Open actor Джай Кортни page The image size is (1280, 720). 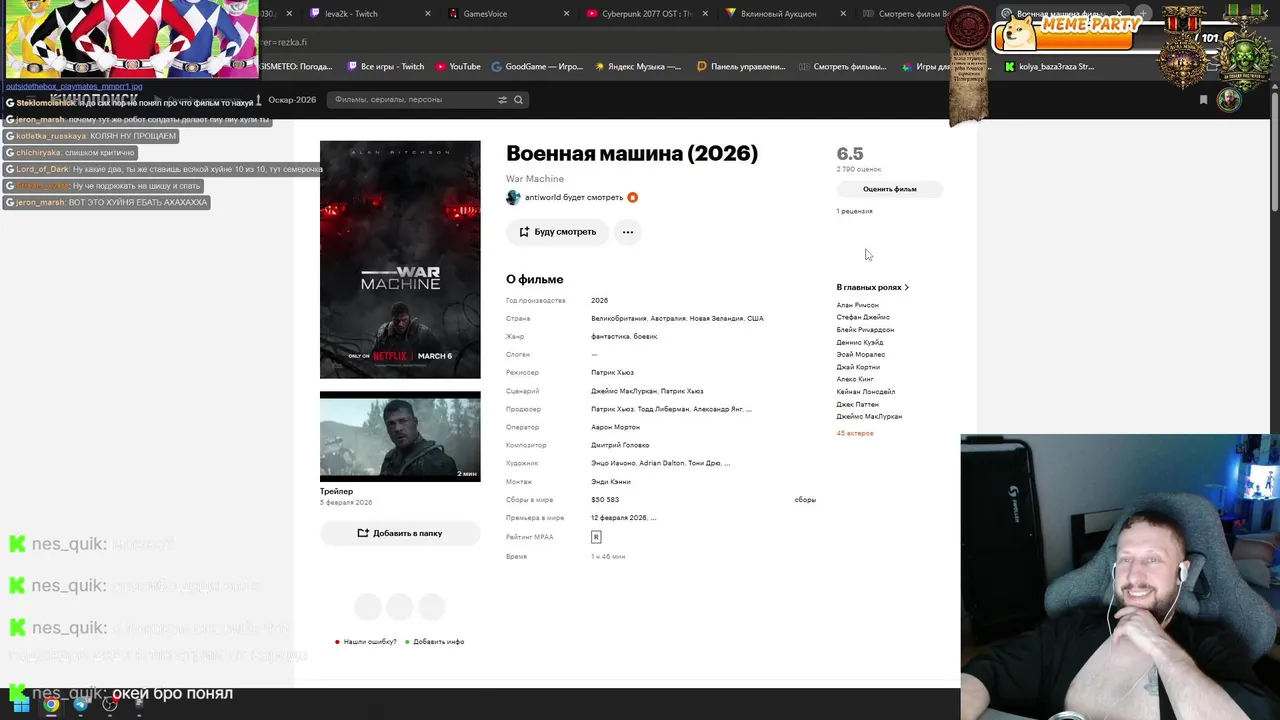[x=858, y=367]
